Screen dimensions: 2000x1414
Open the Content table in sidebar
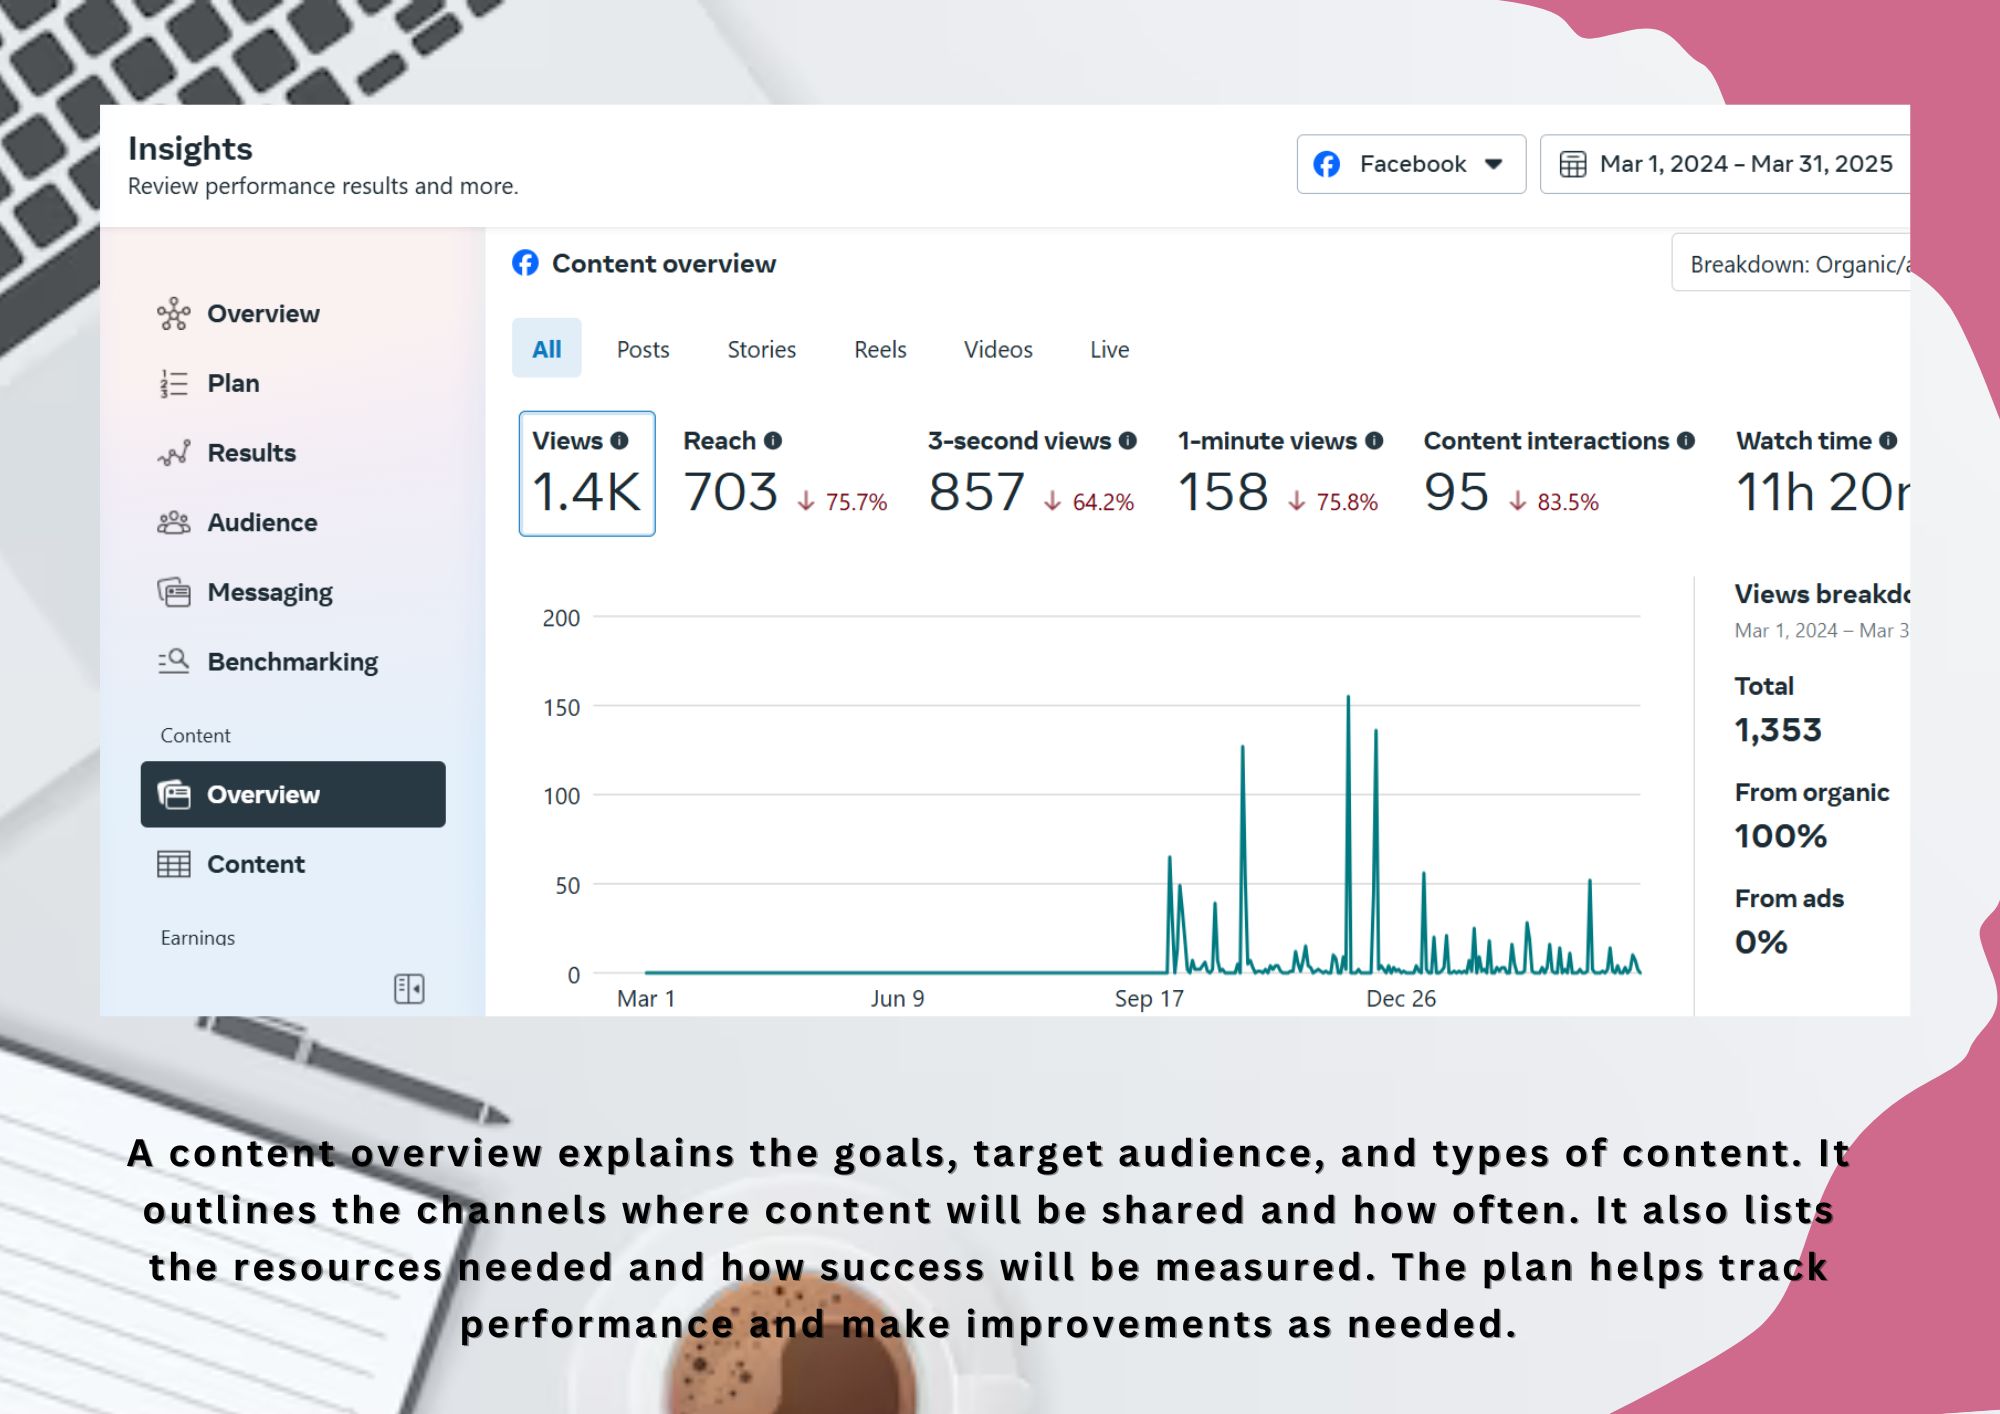click(x=256, y=865)
